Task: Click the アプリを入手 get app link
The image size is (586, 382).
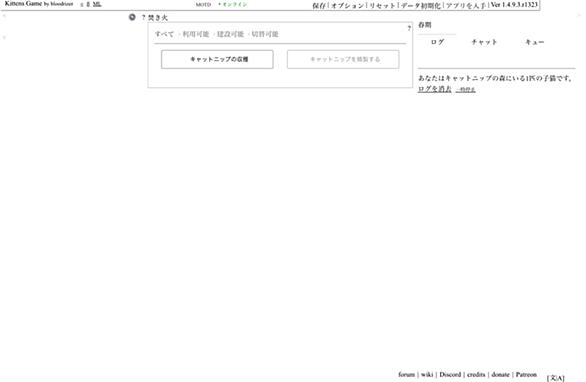Action: point(466,5)
